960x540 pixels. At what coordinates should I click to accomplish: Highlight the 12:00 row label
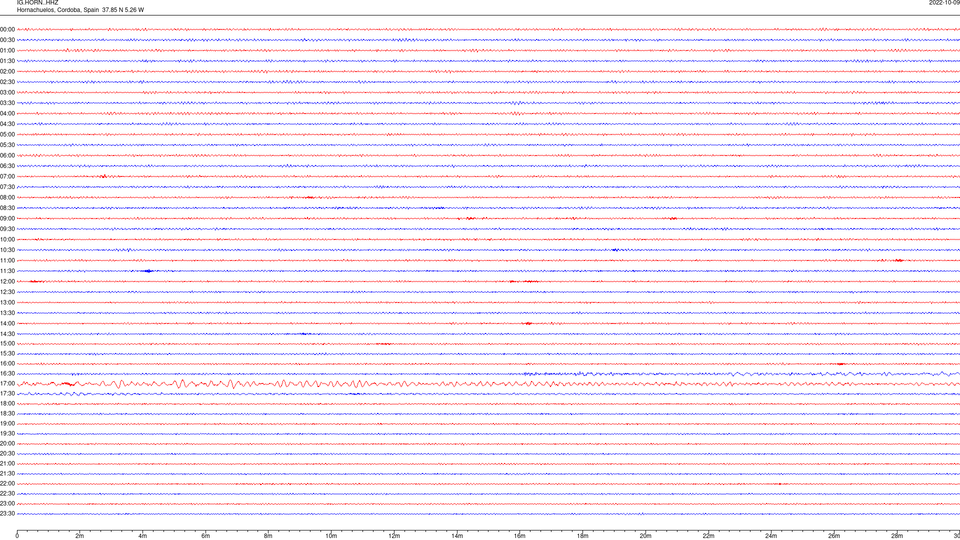pyautogui.click(x=7, y=282)
